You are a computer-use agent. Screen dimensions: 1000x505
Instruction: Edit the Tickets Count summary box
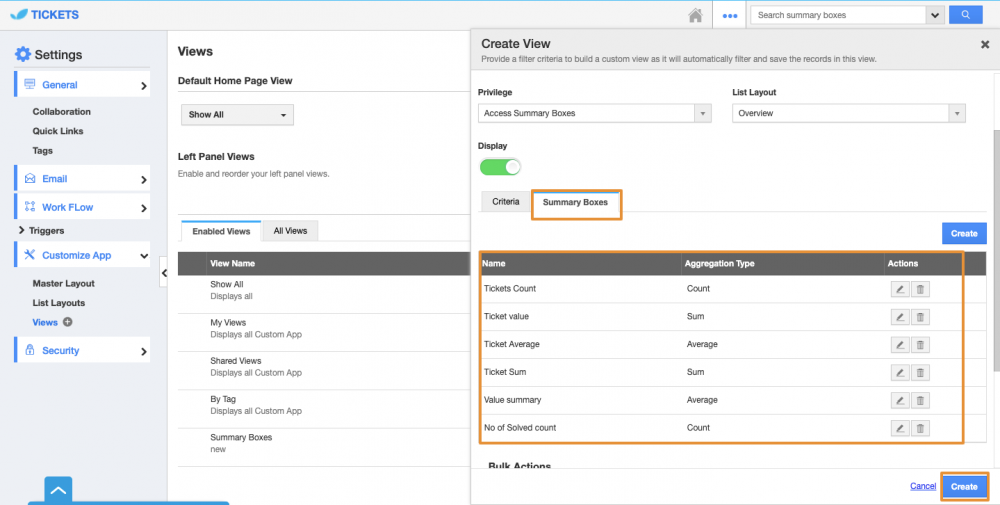(x=900, y=289)
